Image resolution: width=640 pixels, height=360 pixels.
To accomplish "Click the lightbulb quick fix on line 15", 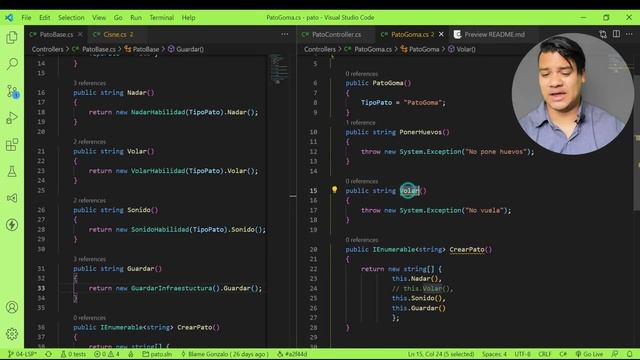I will [334, 190].
